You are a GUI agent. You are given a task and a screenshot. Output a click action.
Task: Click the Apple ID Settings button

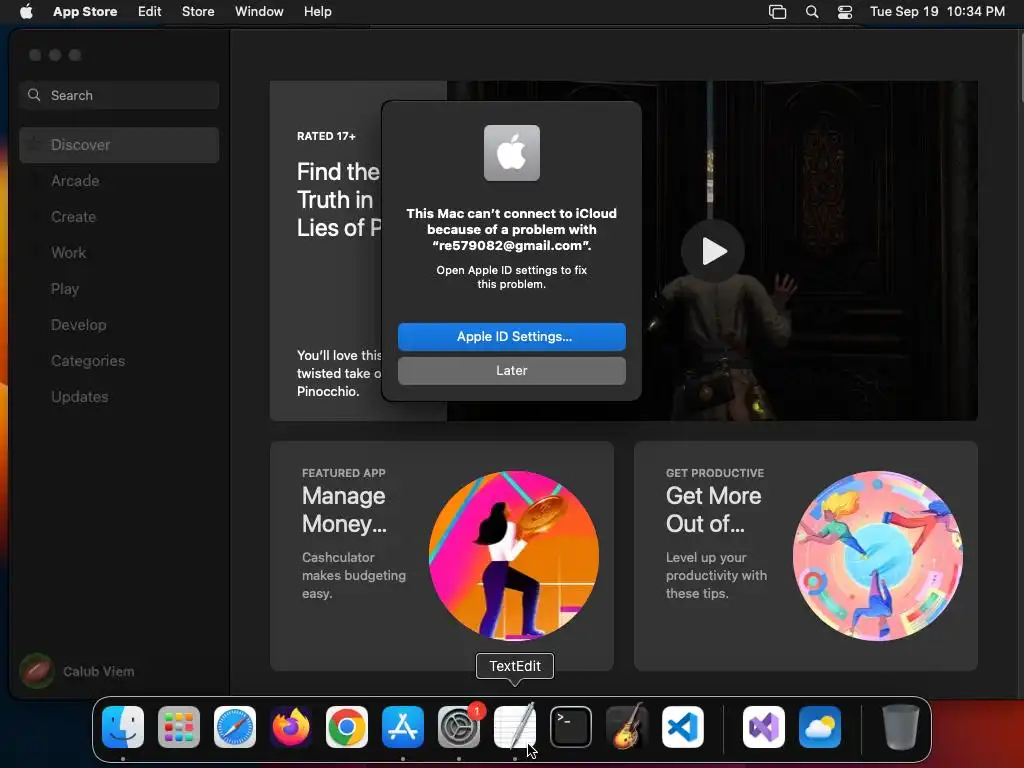tap(511, 336)
